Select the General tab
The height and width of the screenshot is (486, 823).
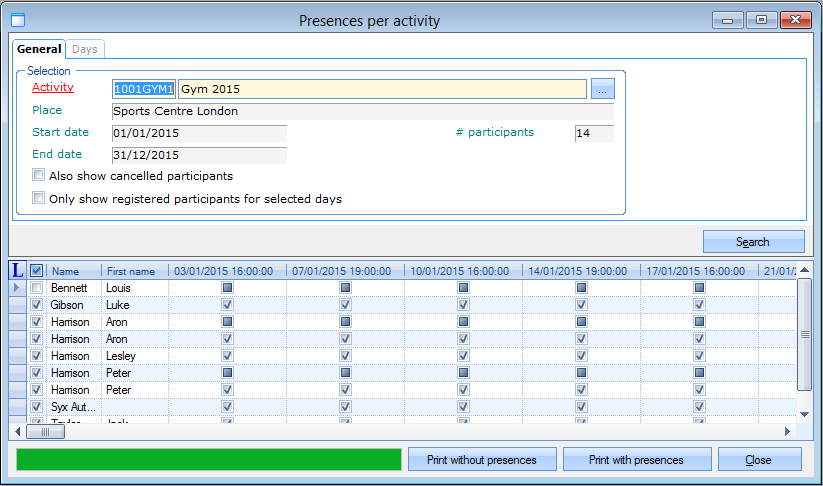pyautogui.click(x=39, y=49)
